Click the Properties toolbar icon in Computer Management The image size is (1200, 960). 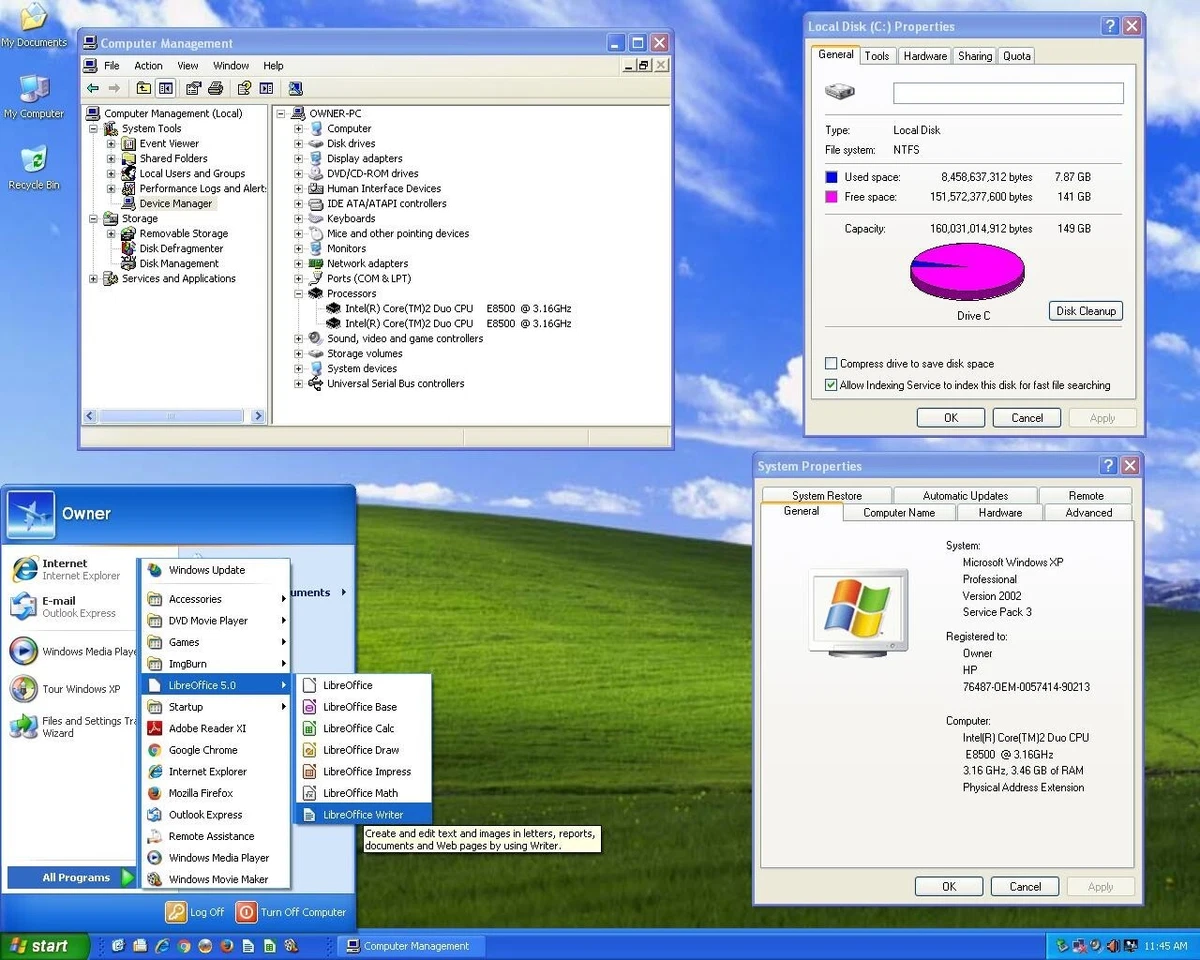[194, 88]
